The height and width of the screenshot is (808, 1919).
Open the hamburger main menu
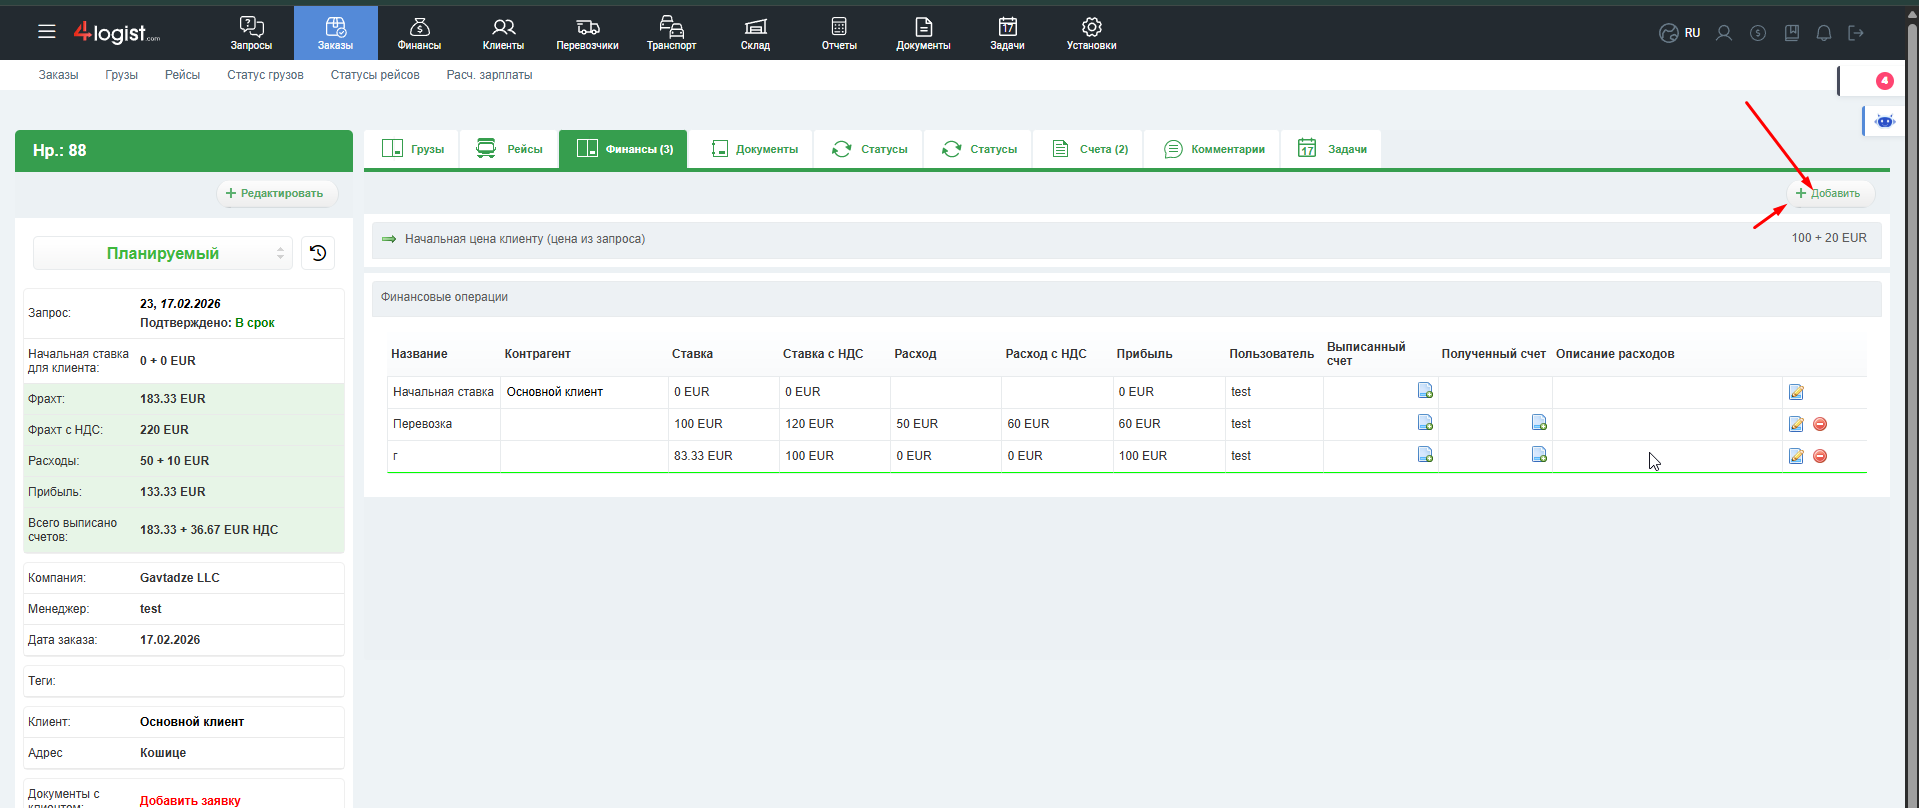pos(47,32)
